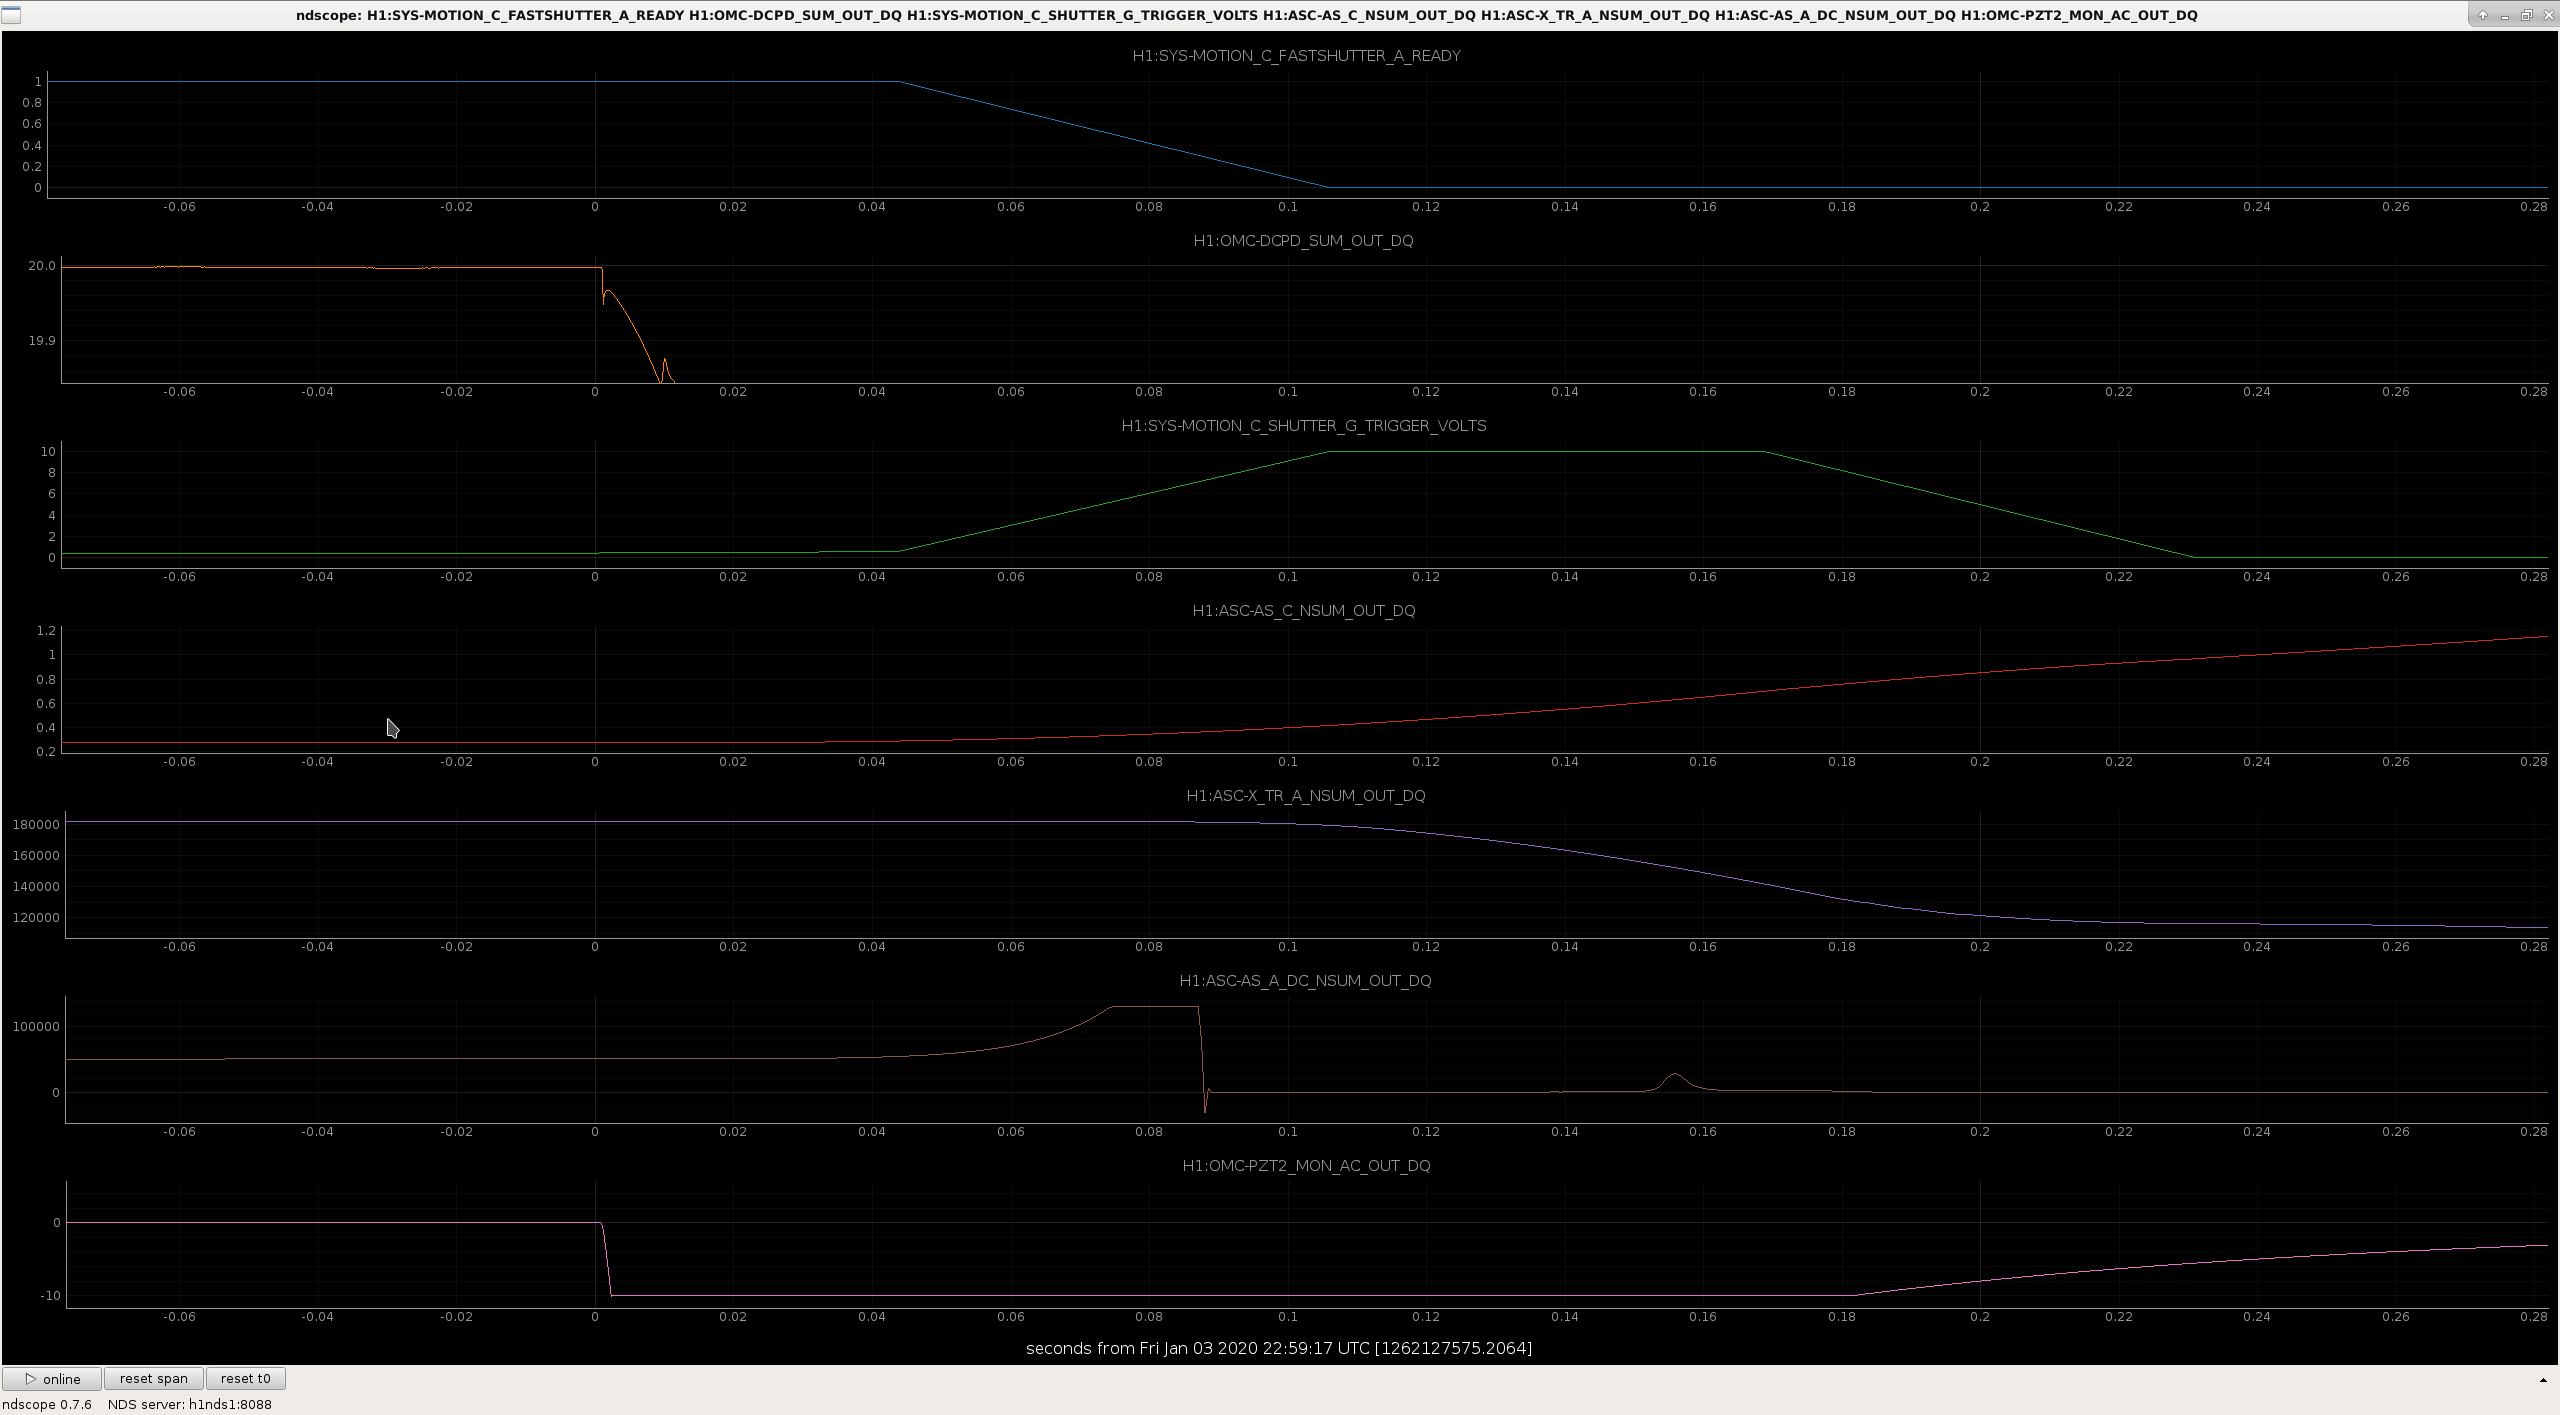Click the NDS server status text

[189, 1404]
